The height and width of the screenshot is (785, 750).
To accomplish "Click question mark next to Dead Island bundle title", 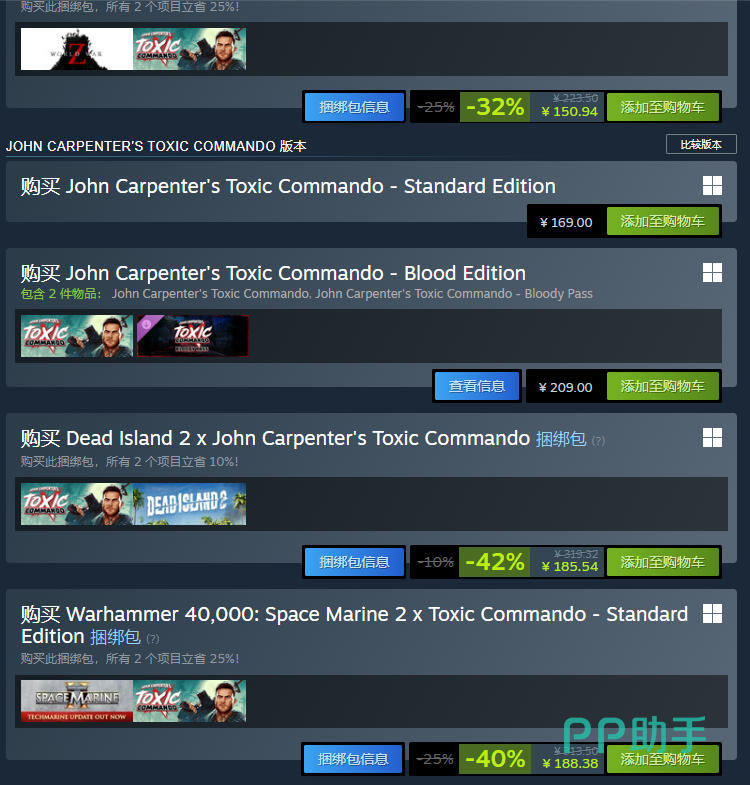I will [x=598, y=441].
